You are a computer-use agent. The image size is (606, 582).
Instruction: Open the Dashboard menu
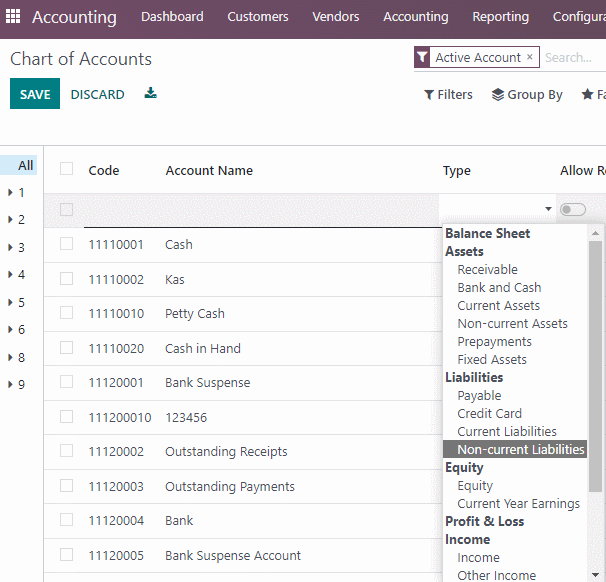click(172, 17)
